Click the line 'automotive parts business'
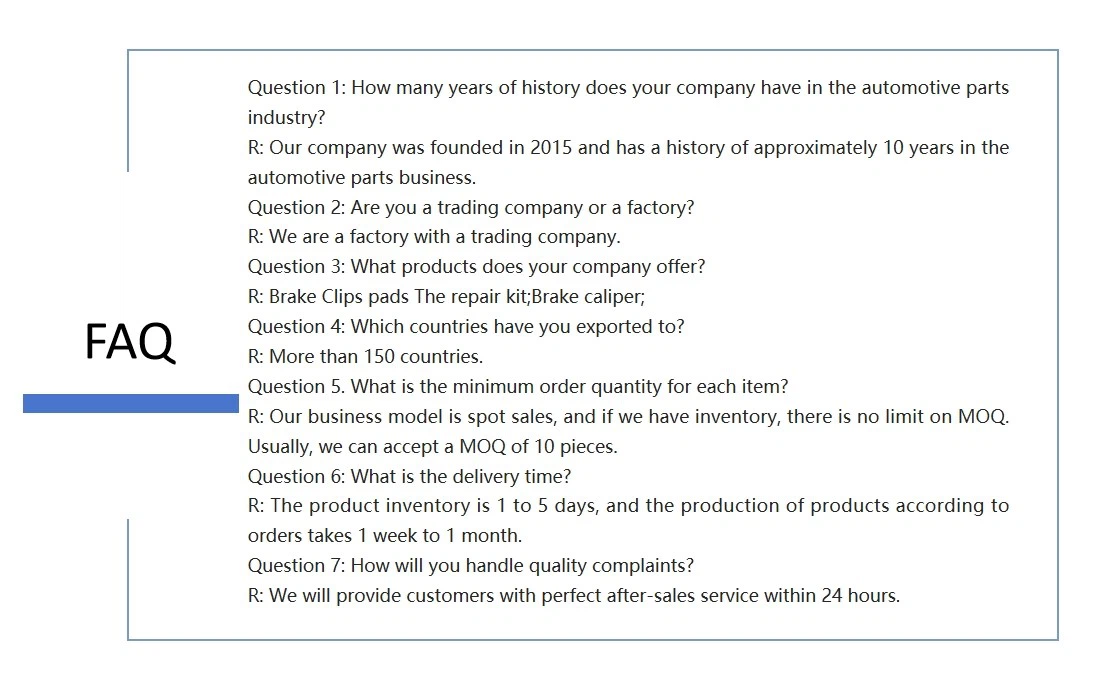Viewport: 1111px width, 682px height. pos(362,178)
